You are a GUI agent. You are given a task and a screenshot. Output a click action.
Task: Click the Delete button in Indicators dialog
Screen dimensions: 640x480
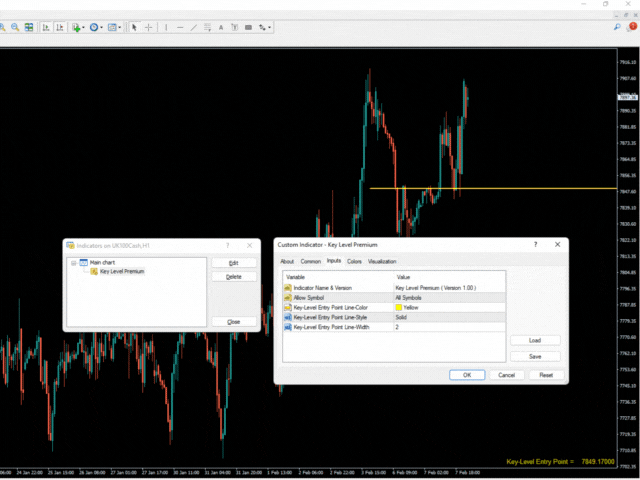[x=233, y=276]
